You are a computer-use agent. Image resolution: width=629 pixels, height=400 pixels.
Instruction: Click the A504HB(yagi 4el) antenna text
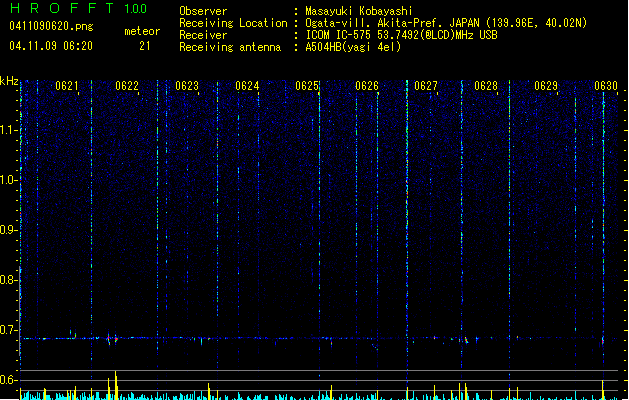click(353, 47)
